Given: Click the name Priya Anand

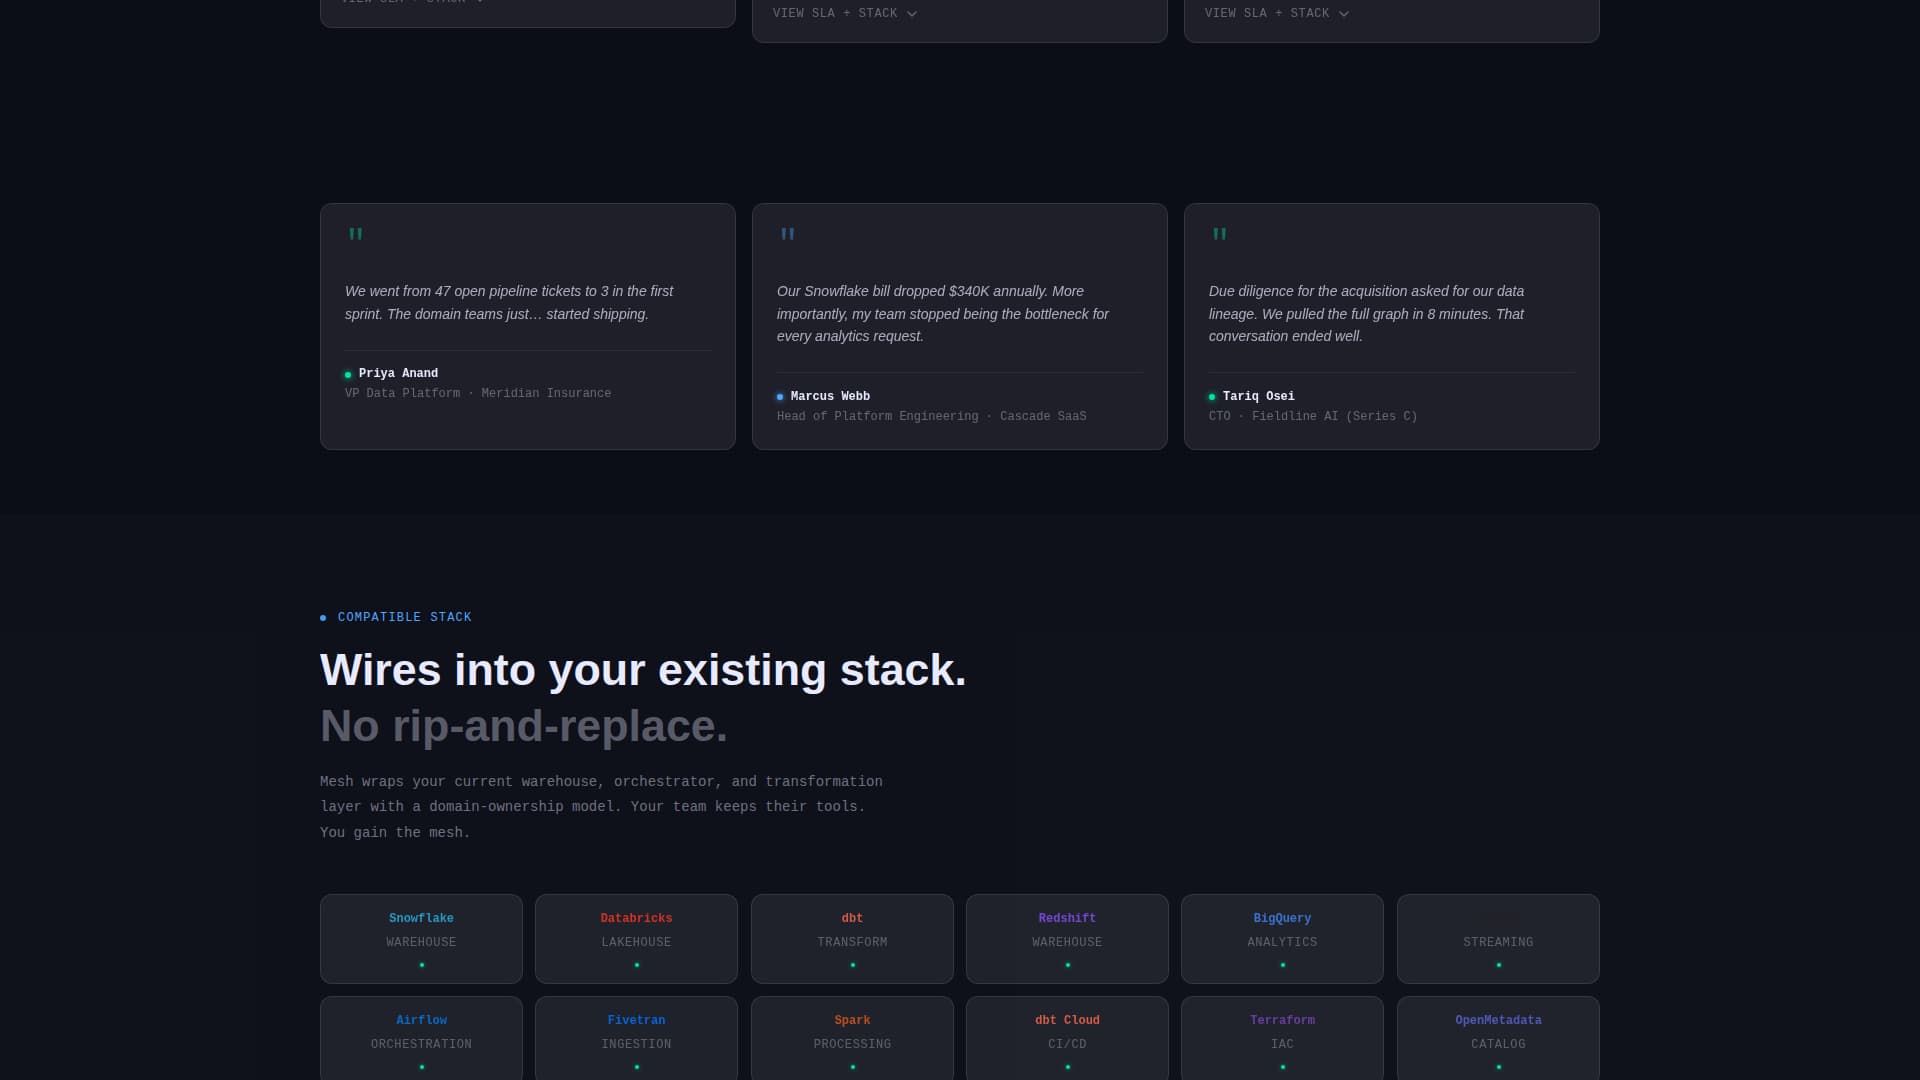Looking at the screenshot, I should (398, 373).
